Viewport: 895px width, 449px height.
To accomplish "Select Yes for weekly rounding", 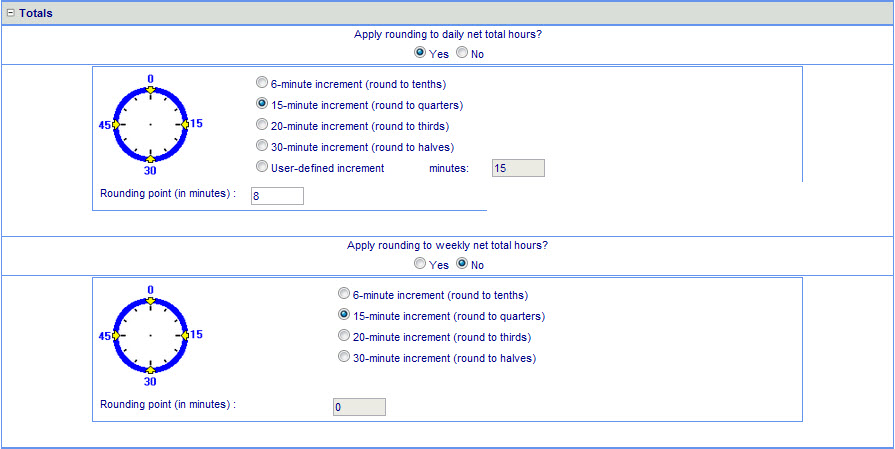I will (420, 264).
